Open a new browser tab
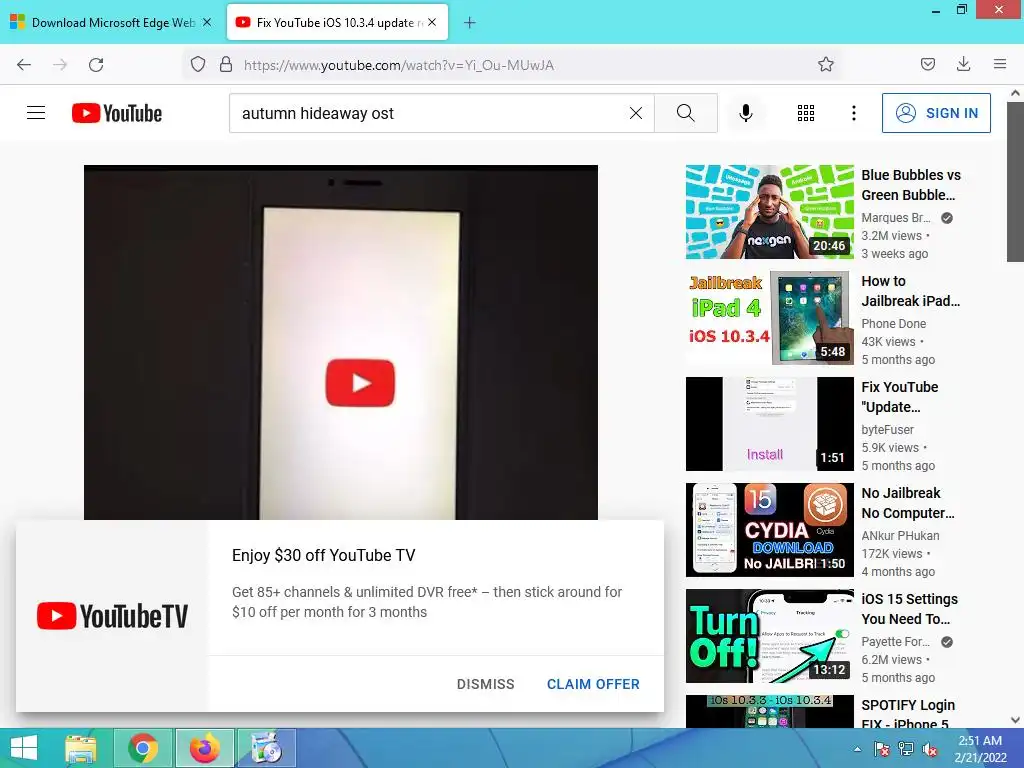 [470, 23]
